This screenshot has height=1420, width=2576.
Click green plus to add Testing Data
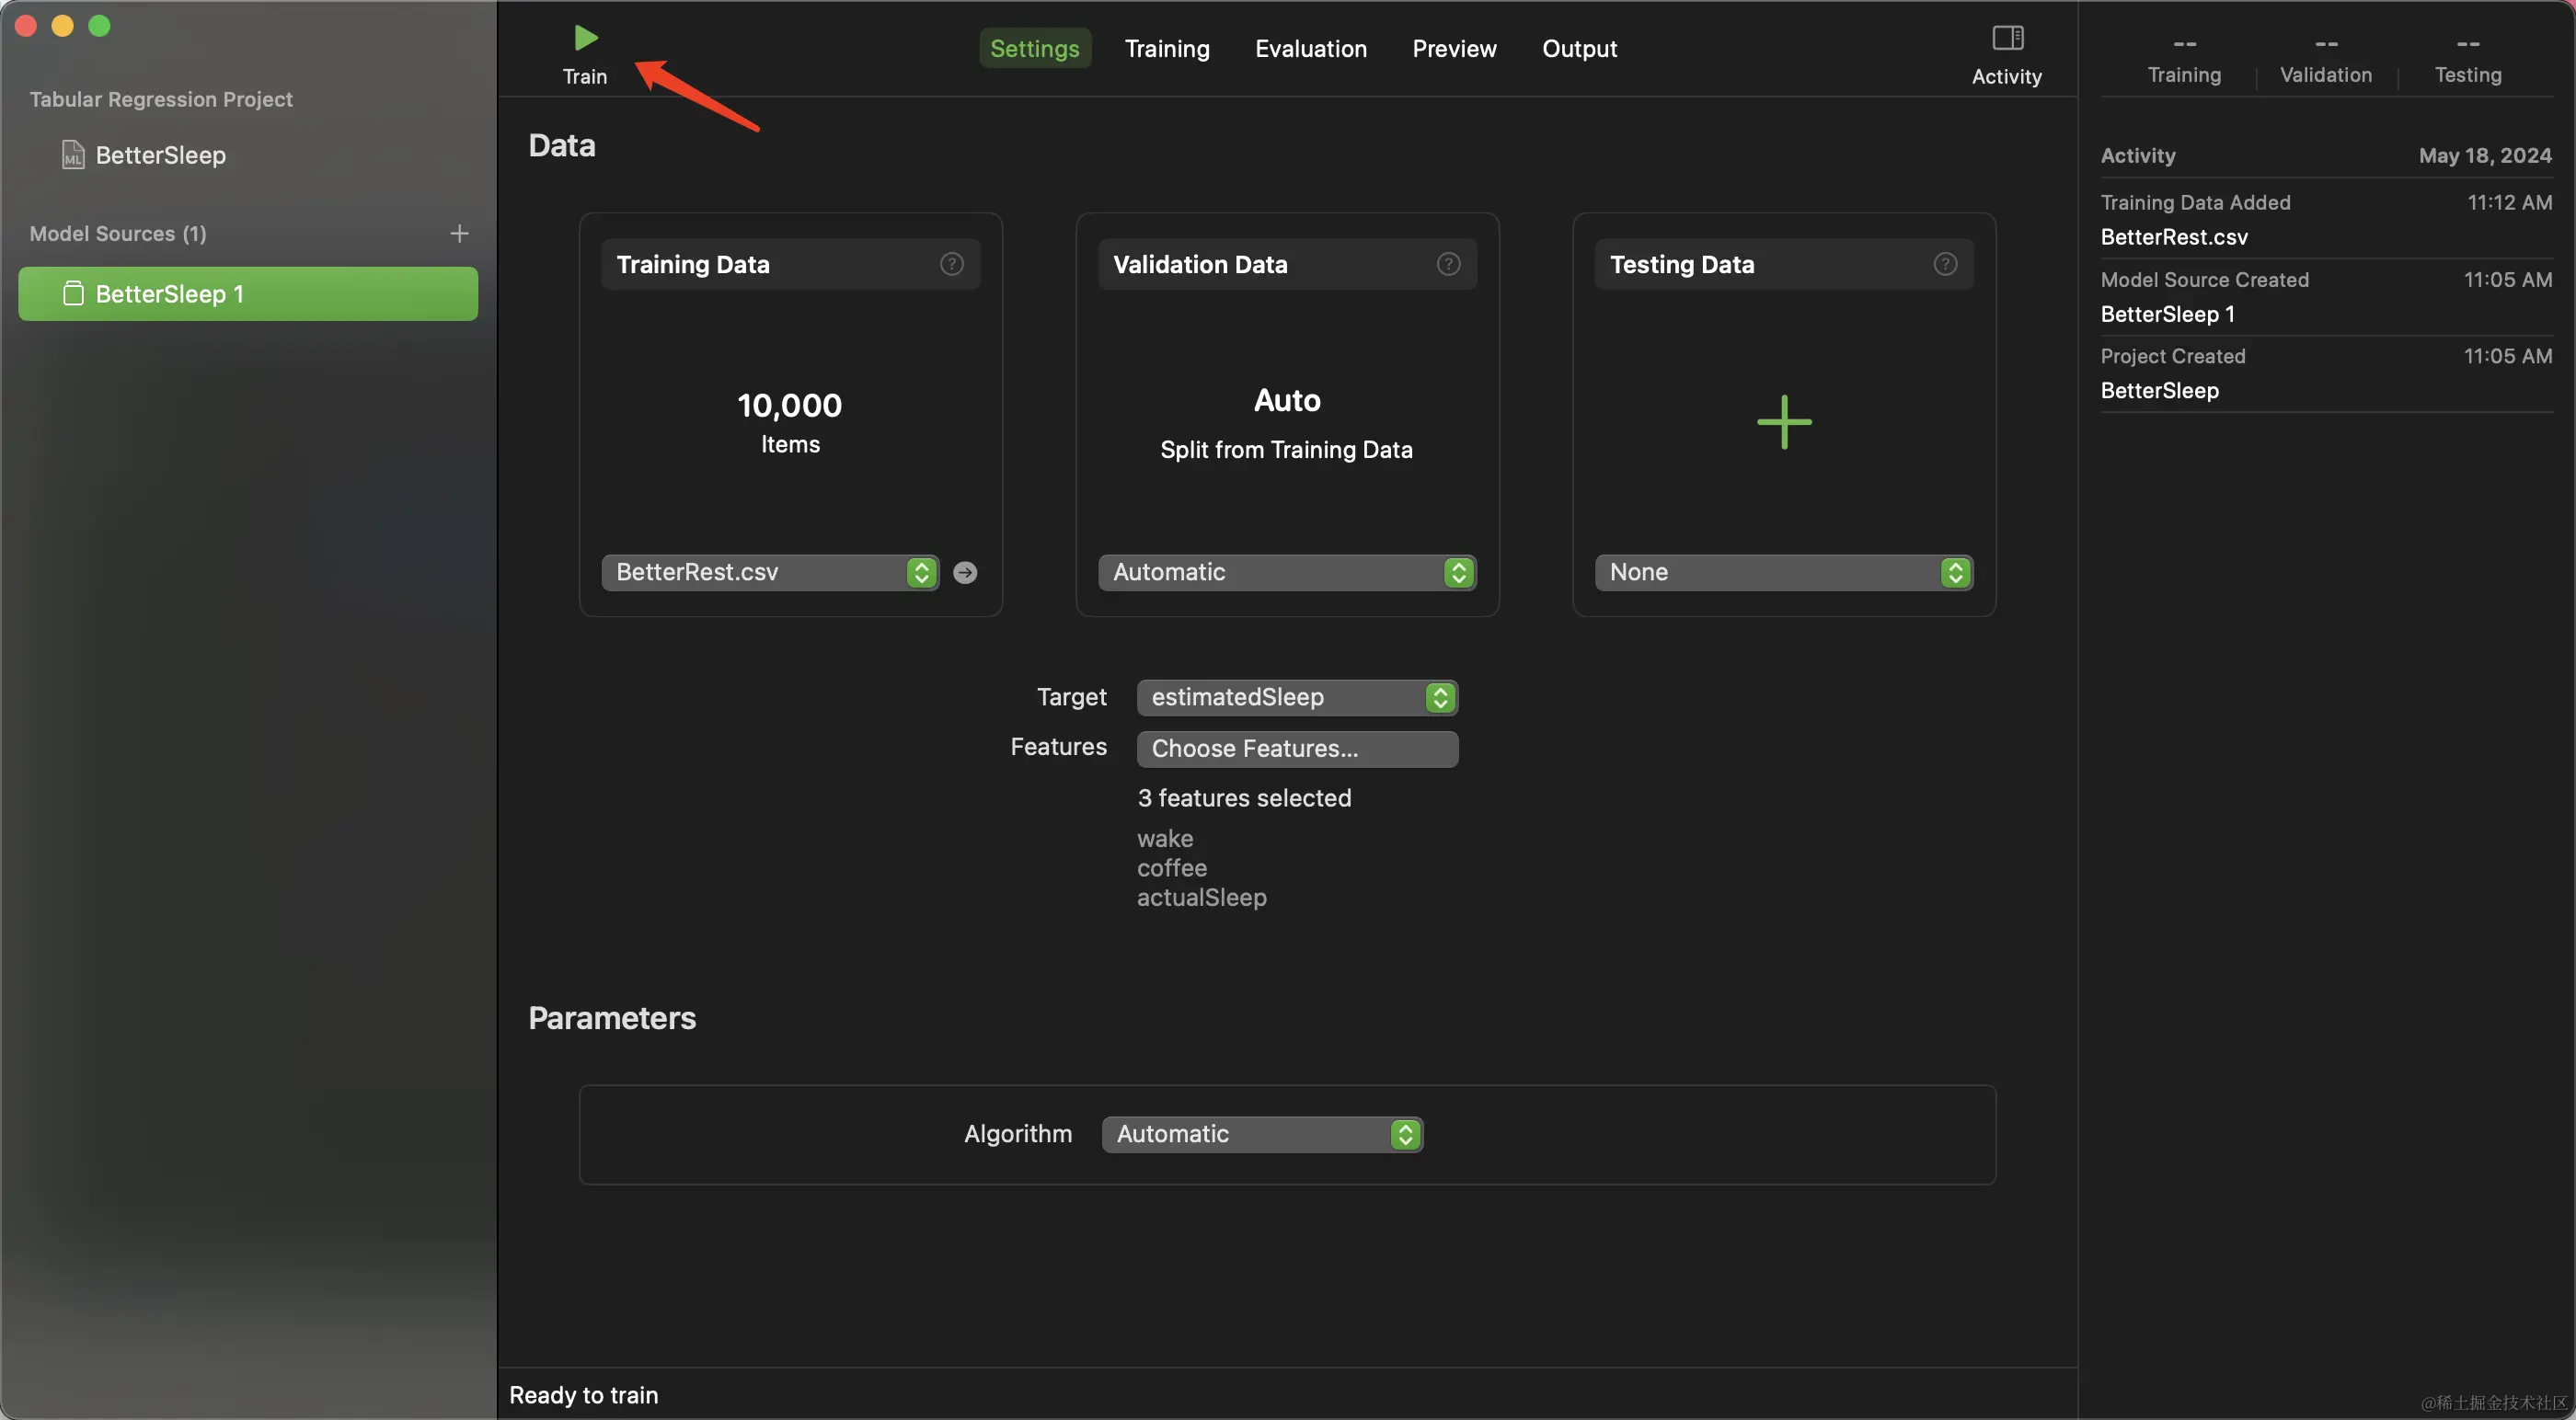1783,422
